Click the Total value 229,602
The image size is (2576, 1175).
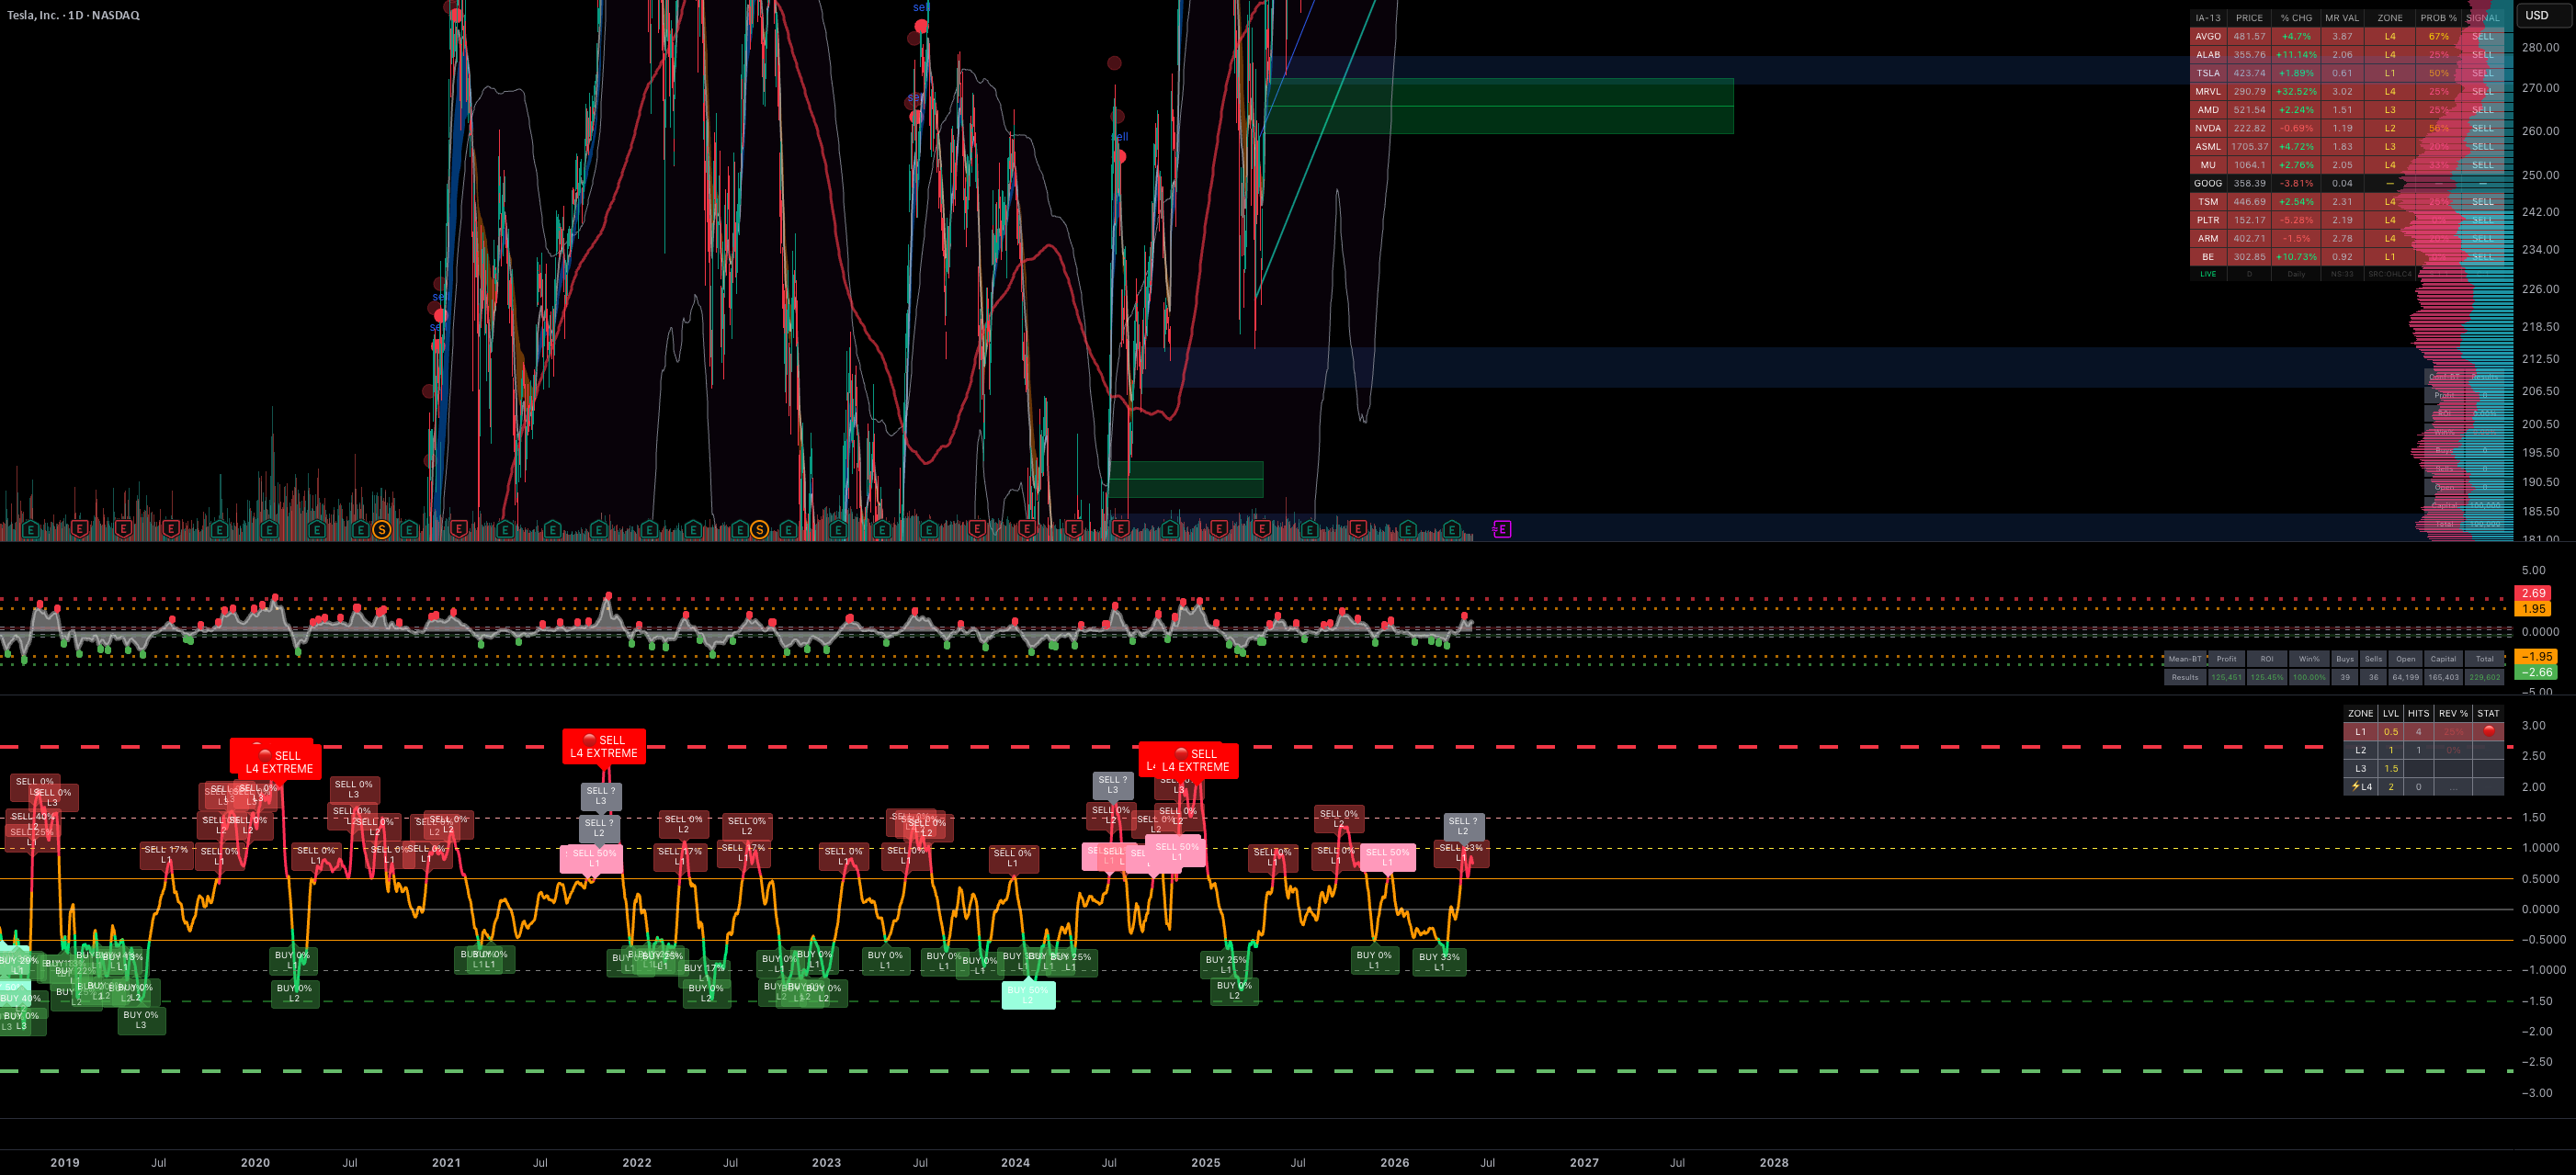(x=2485, y=677)
